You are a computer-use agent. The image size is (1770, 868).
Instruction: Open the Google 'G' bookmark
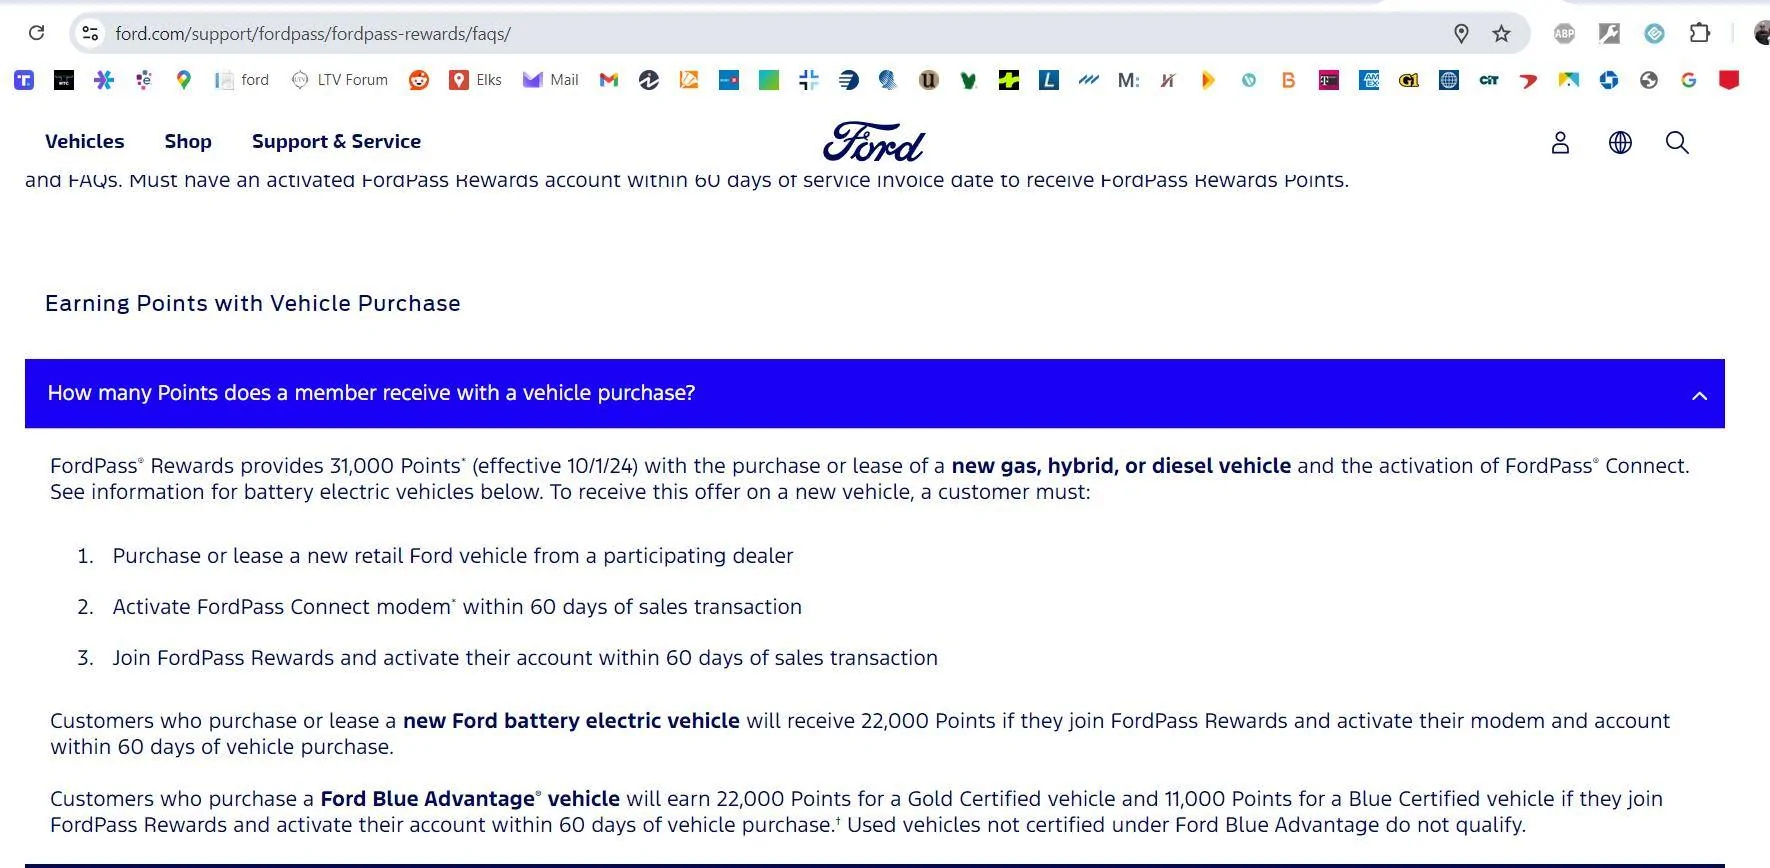tap(1689, 80)
